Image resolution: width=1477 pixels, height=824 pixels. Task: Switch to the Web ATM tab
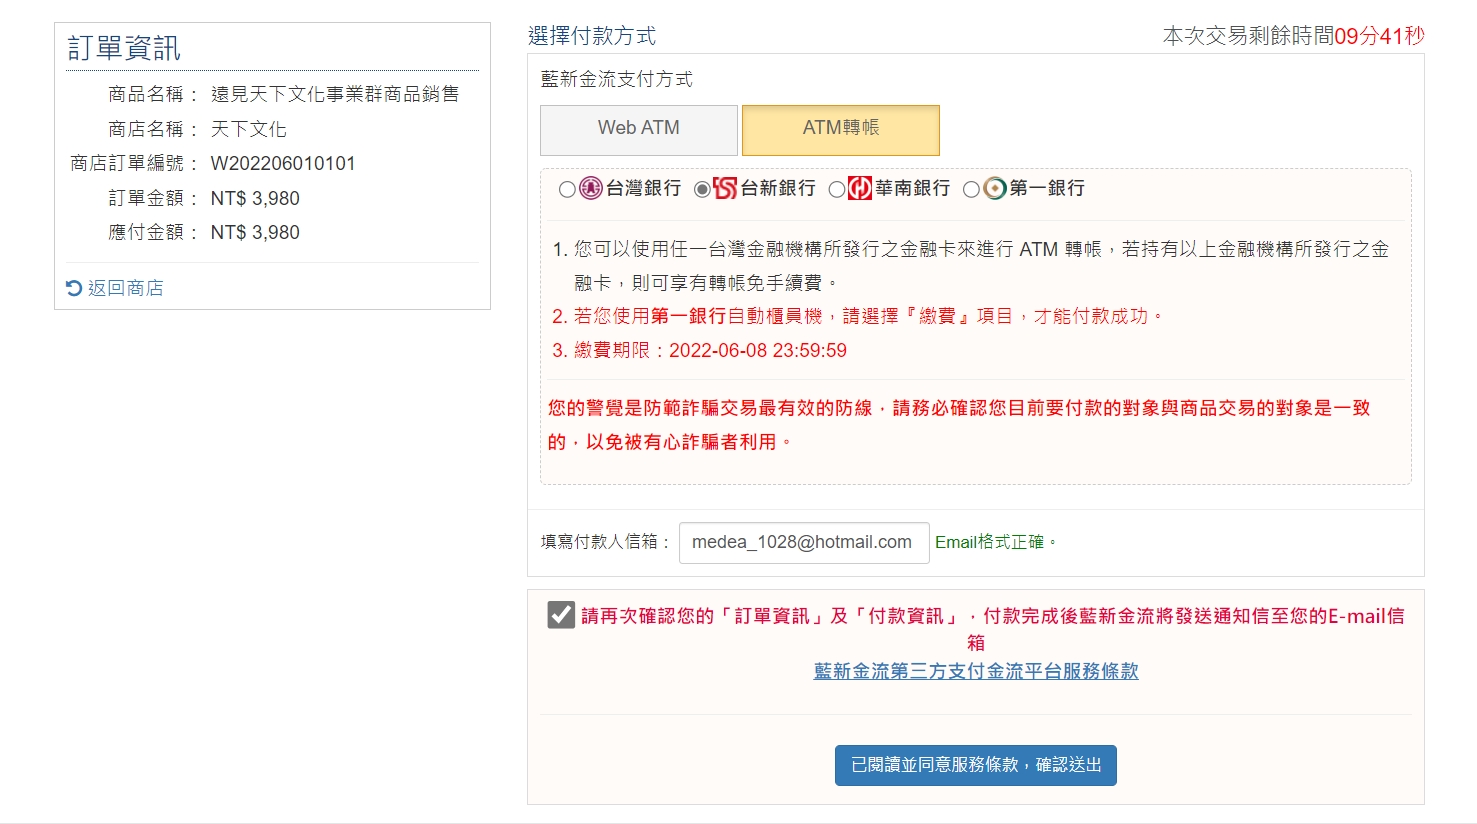[x=639, y=130]
